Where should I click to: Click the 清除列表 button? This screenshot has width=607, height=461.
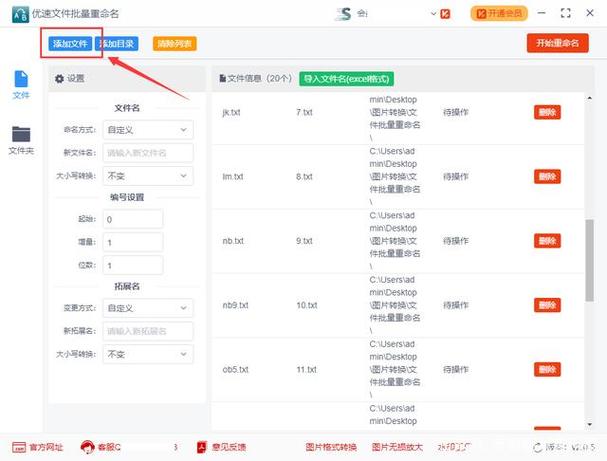(x=175, y=44)
